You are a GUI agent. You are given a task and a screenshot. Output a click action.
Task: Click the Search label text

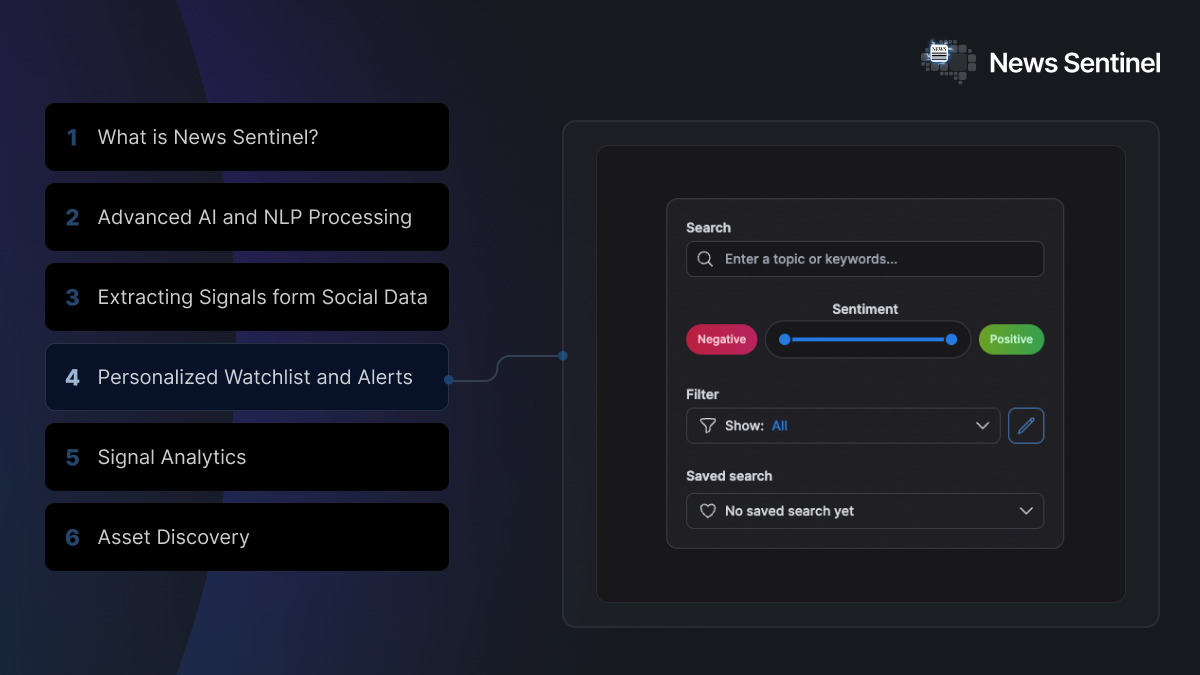pos(708,228)
